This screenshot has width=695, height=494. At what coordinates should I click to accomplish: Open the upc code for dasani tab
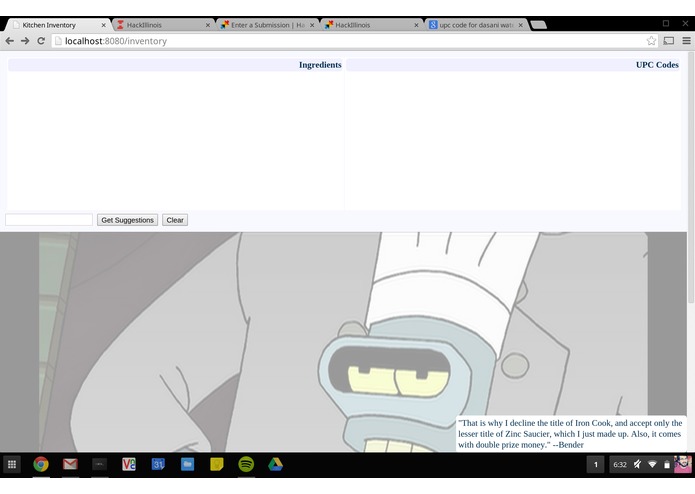click(x=476, y=25)
